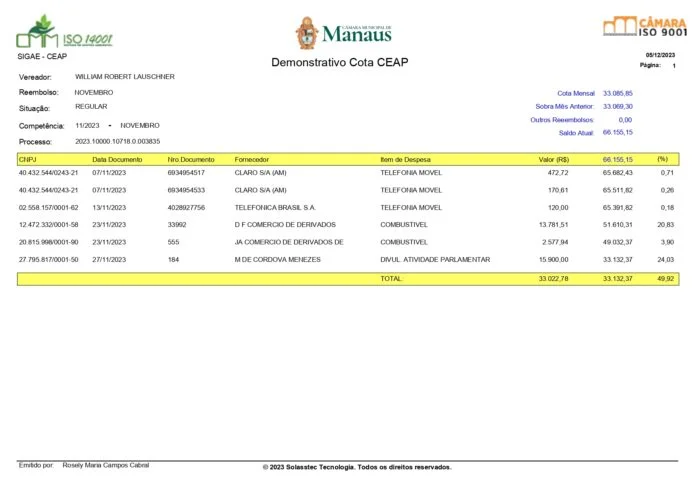Select the TOTAL row label
This screenshot has width=696, height=492.
tap(392, 279)
